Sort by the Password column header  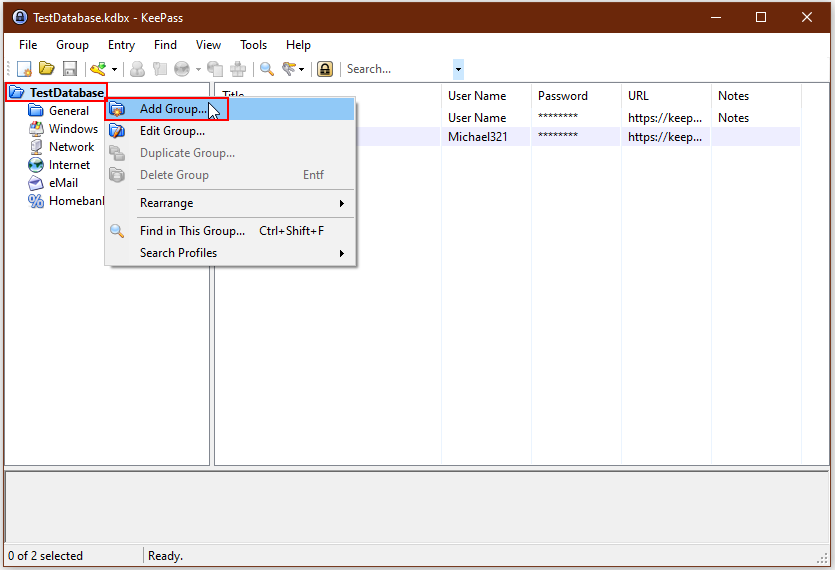[576, 96]
